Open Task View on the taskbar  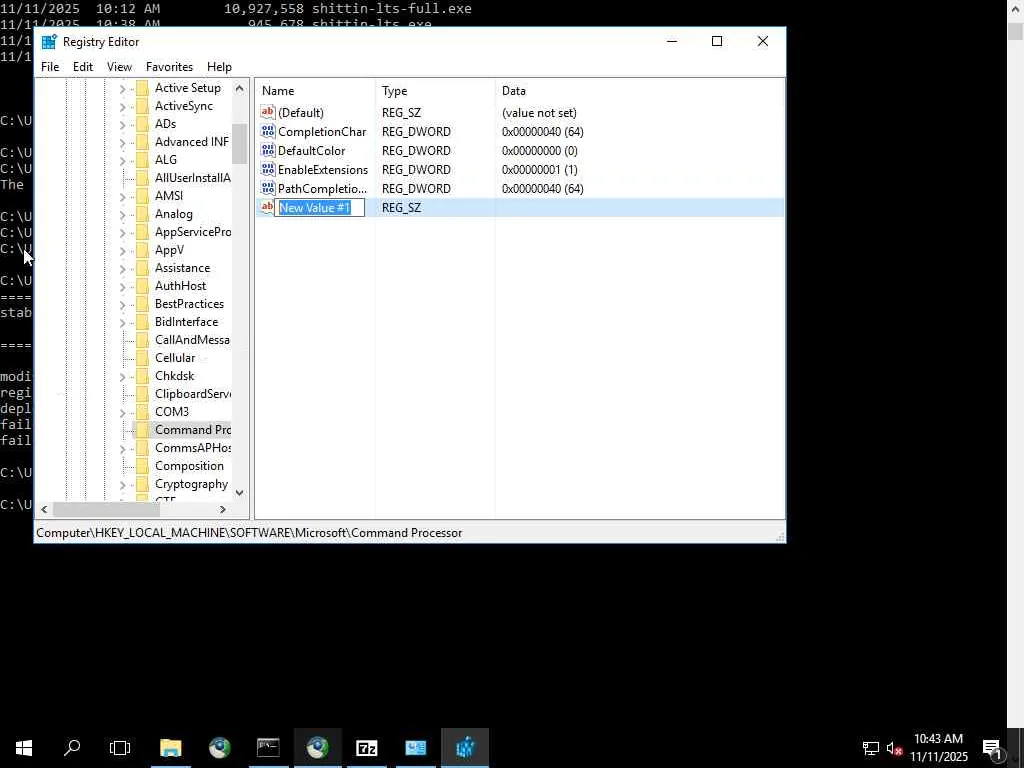coord(120,748)
